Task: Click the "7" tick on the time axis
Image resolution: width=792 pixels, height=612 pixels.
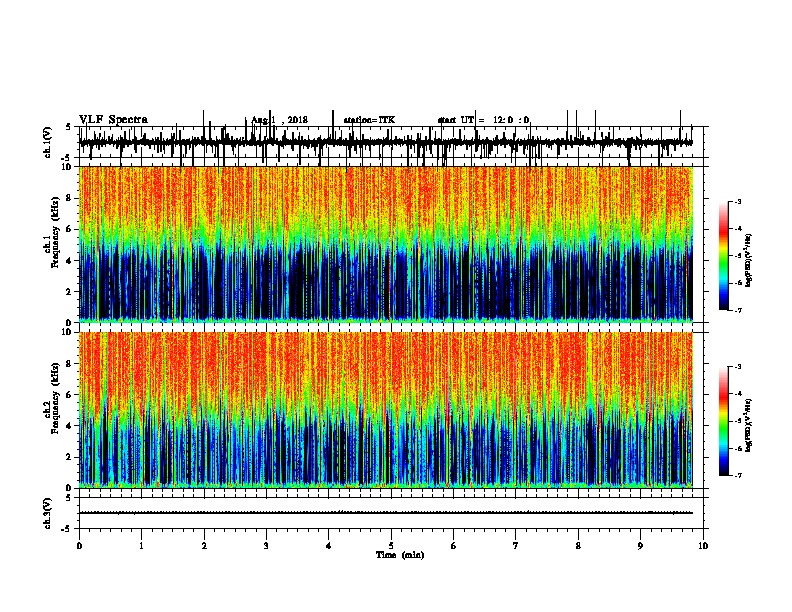Action: click(516, 546)
